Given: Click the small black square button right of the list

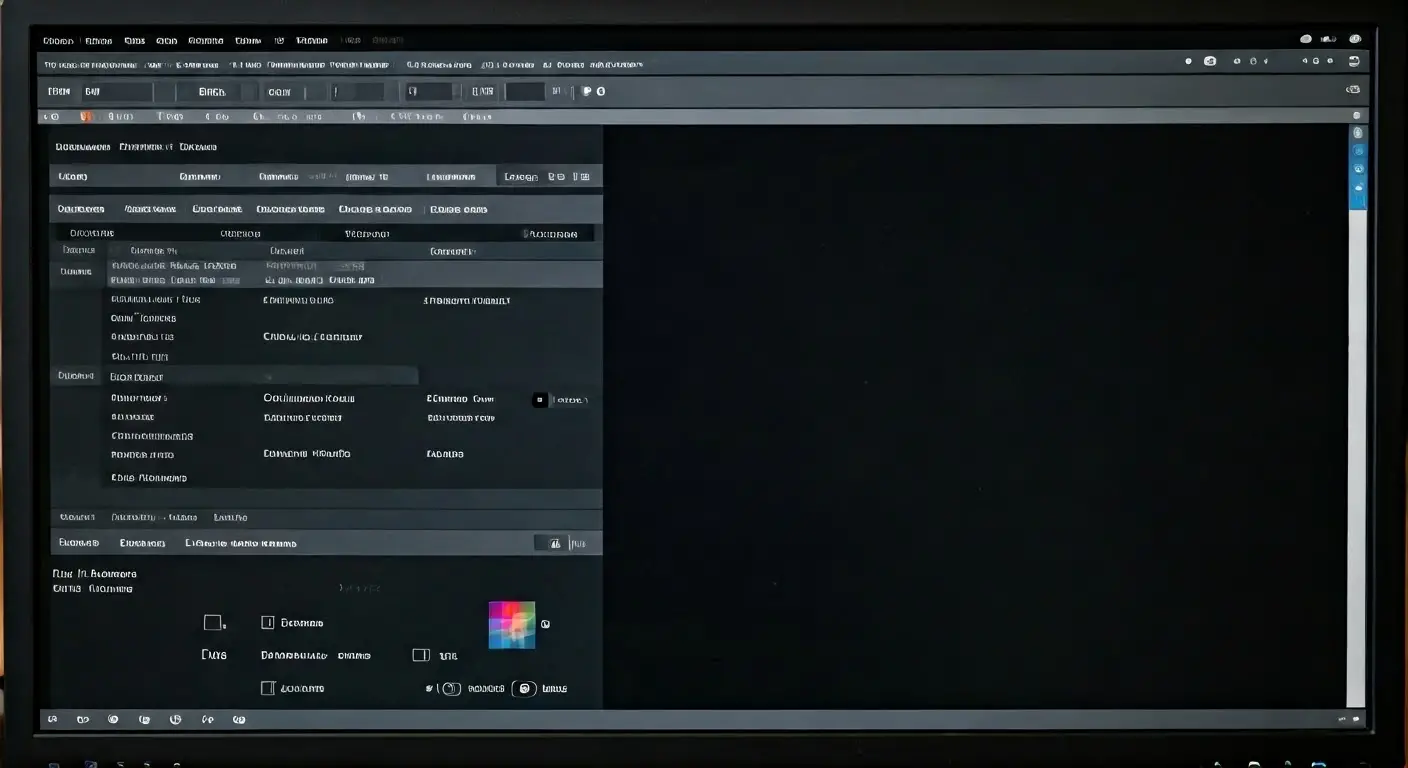Looking at the screenshot, I should point(539,400).
